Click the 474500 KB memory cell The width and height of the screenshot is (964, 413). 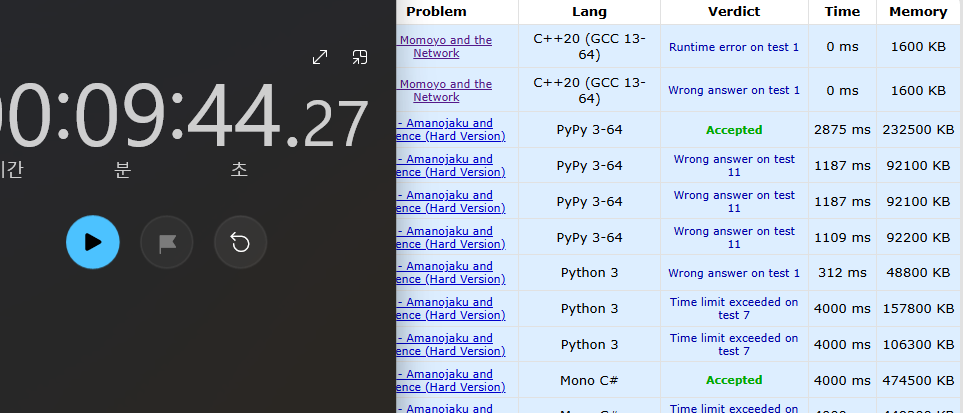[x=918, y=380]
